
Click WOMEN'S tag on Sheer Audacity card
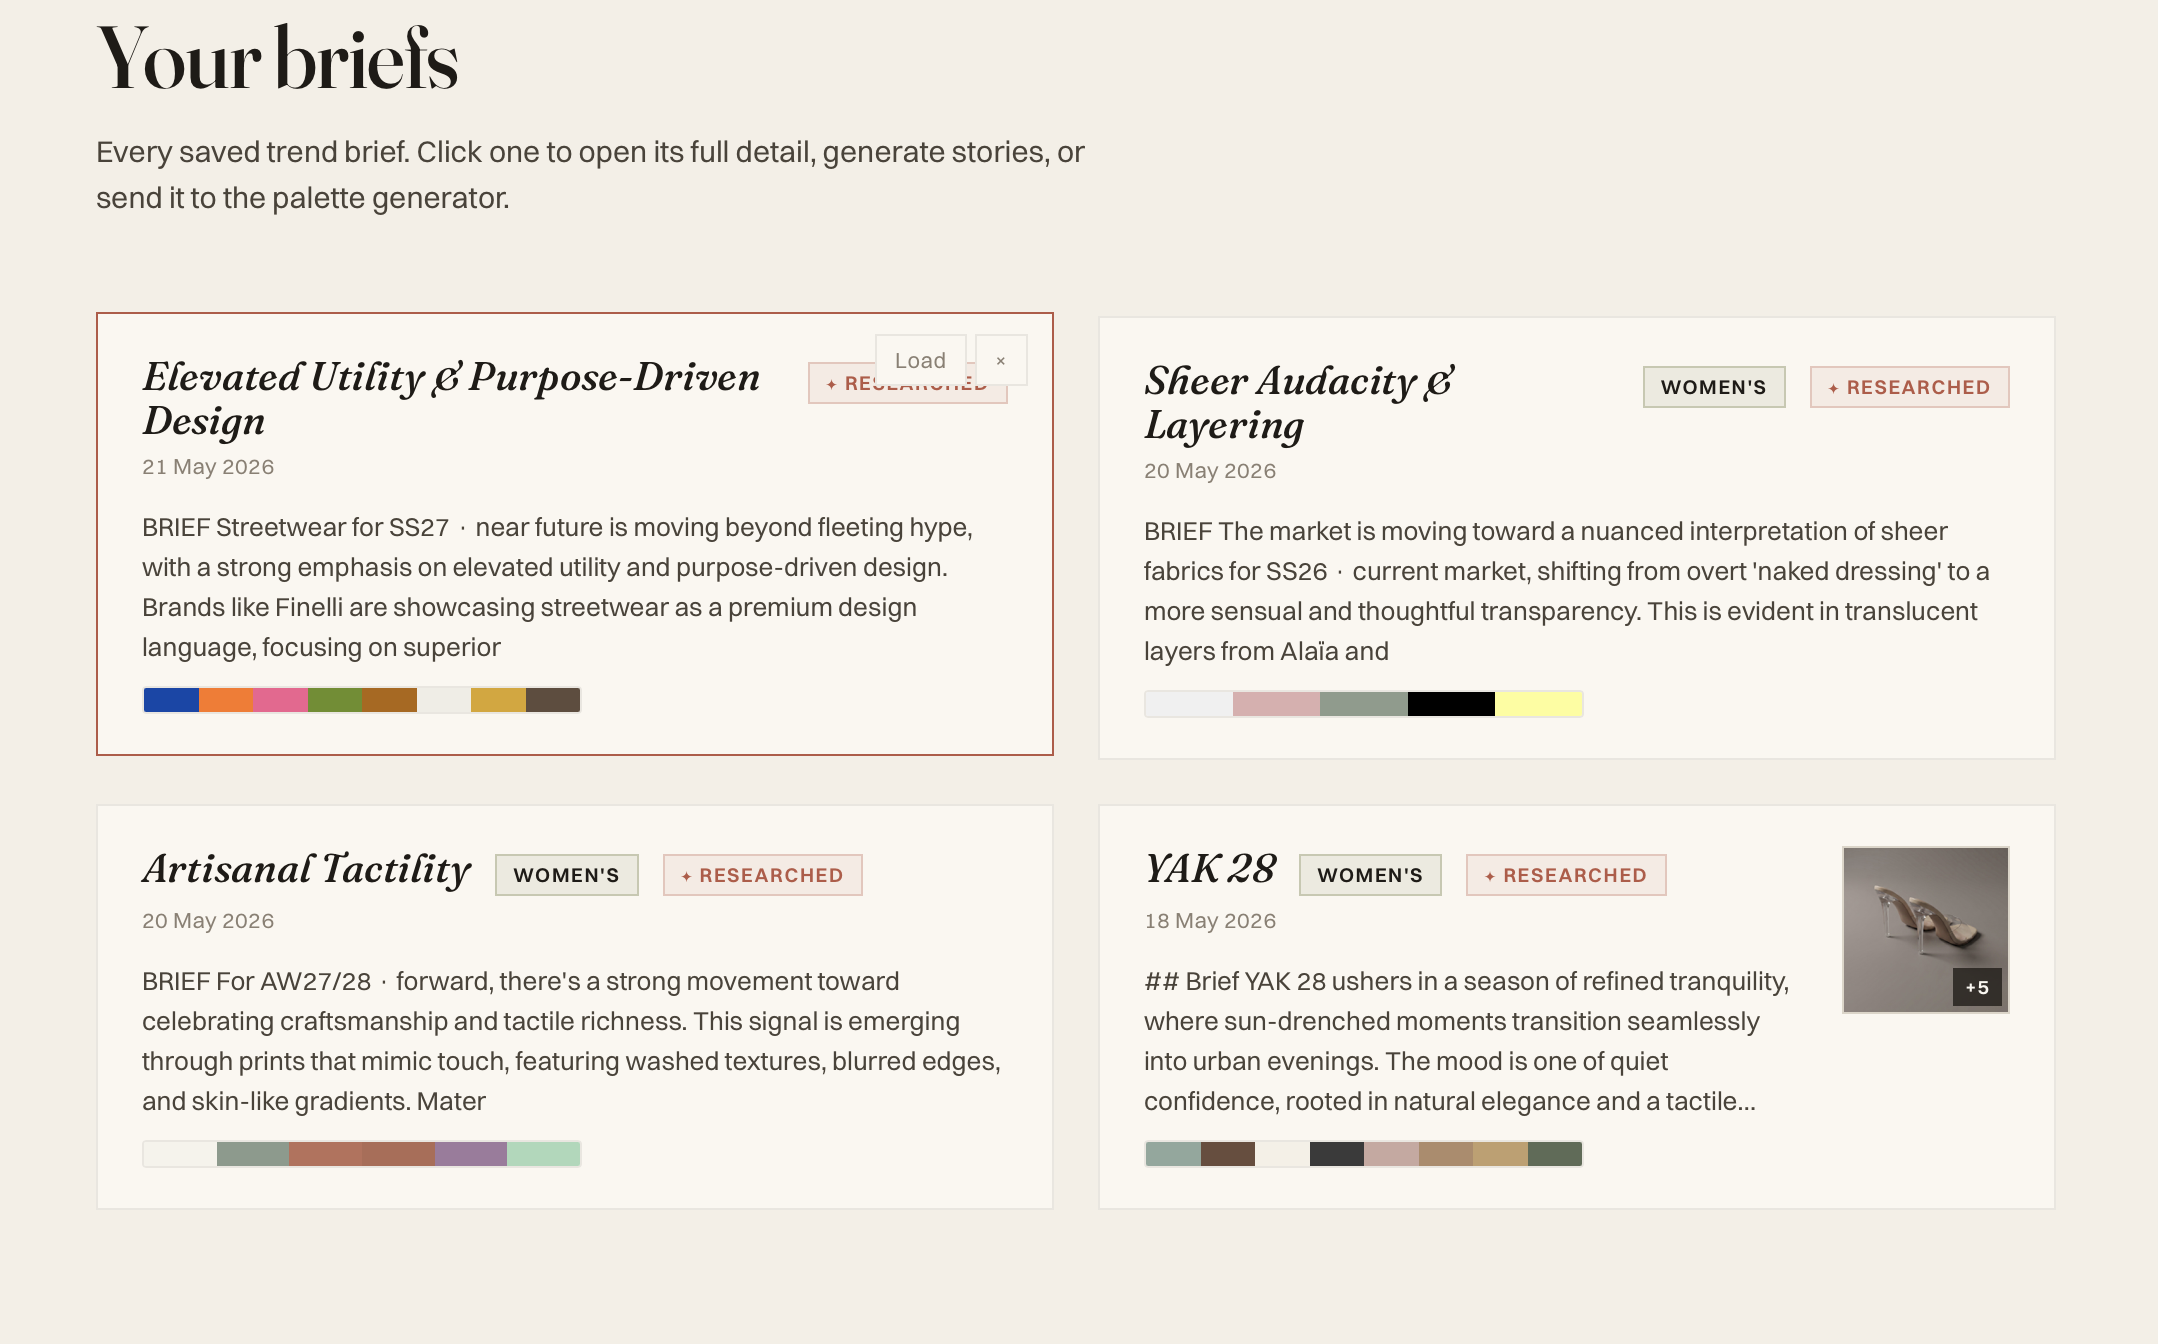coord(1714,387)
